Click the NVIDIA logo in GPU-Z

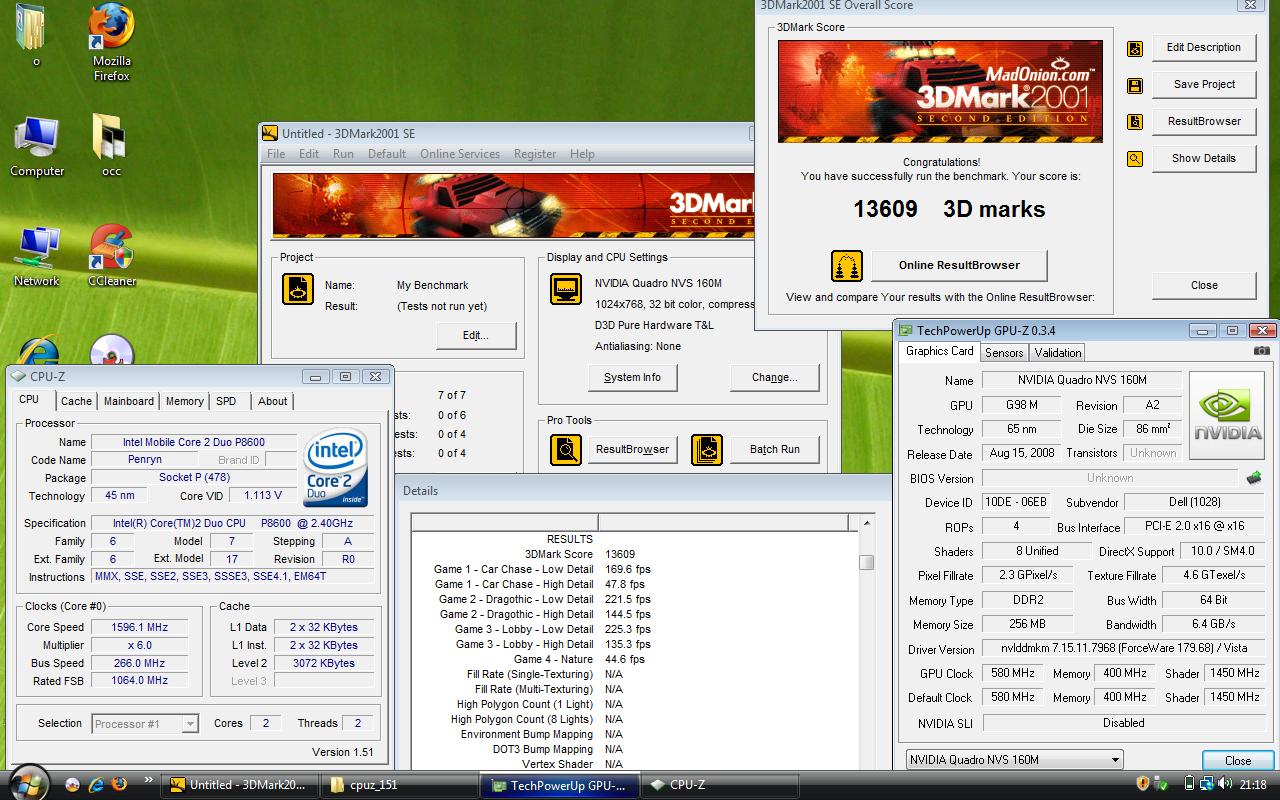1228,415
